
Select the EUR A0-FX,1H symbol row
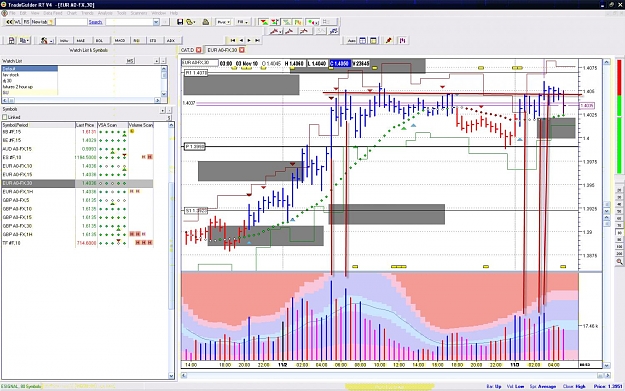[77, 192]
